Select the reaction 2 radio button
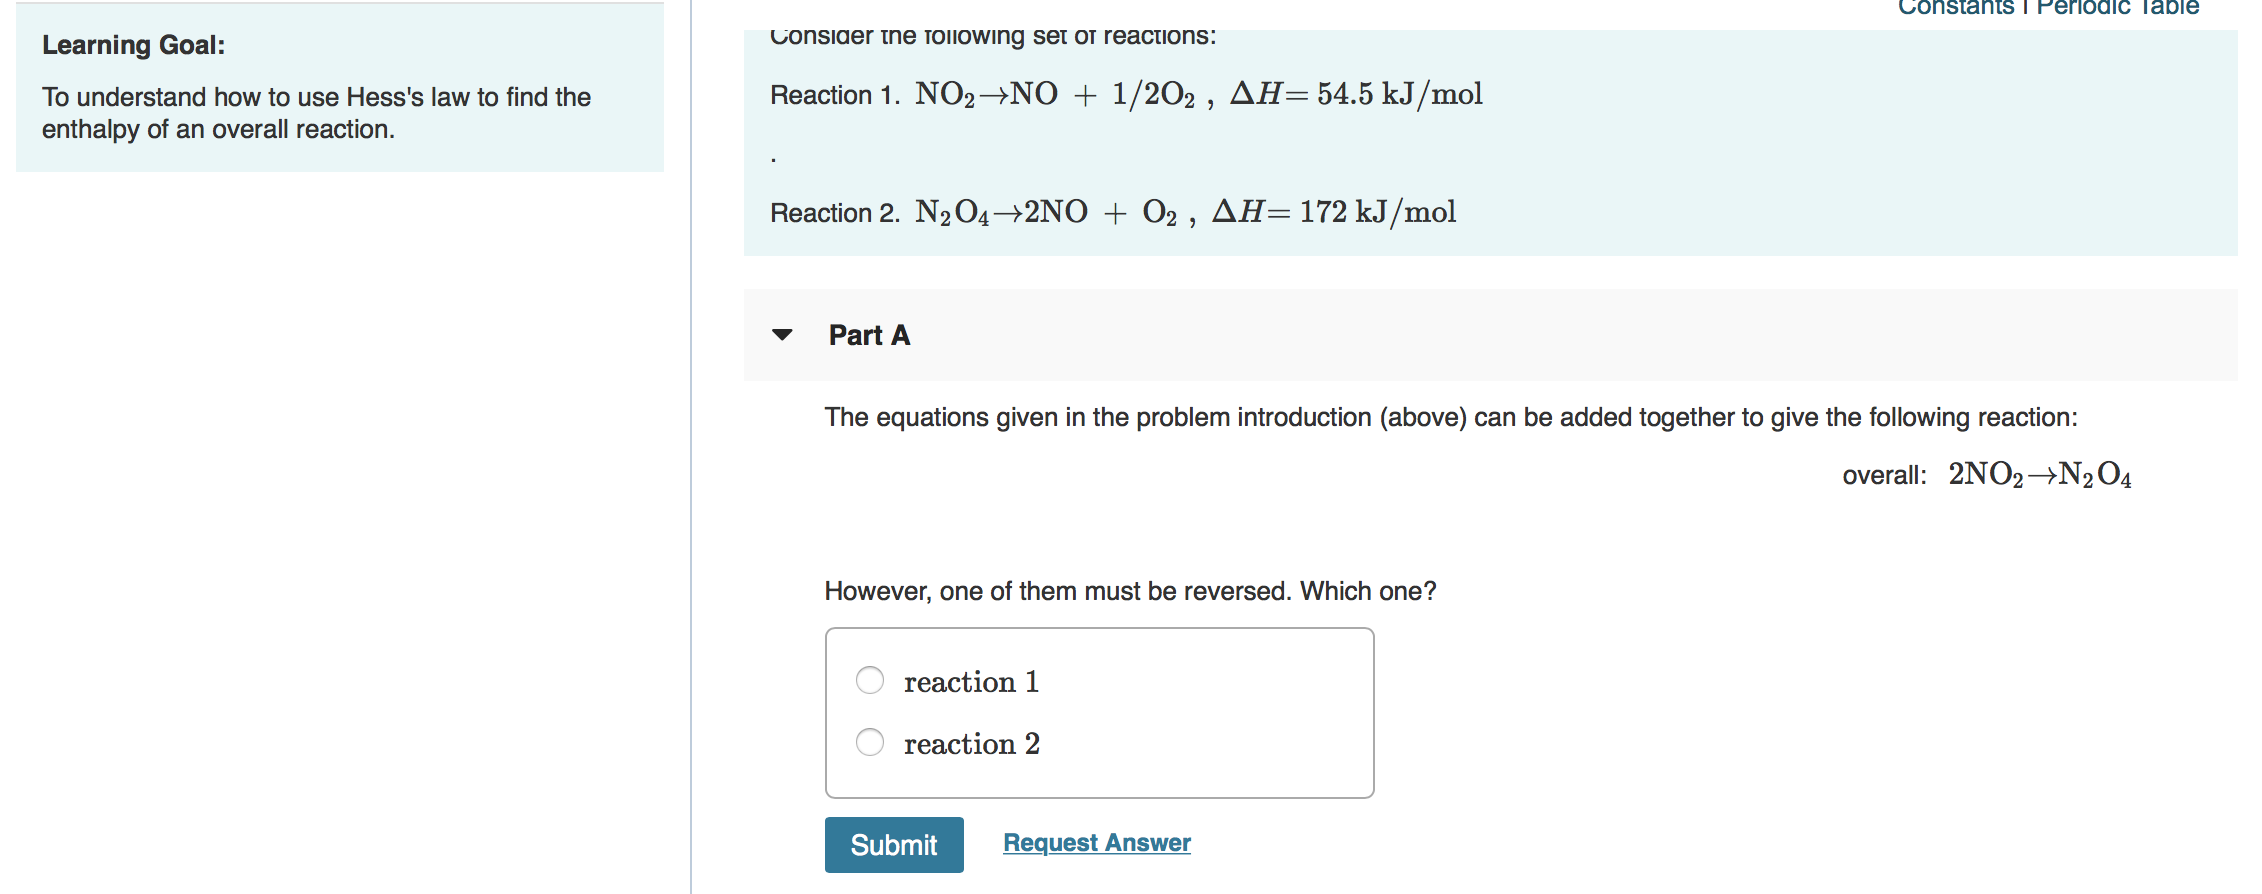 pos(869,742)
